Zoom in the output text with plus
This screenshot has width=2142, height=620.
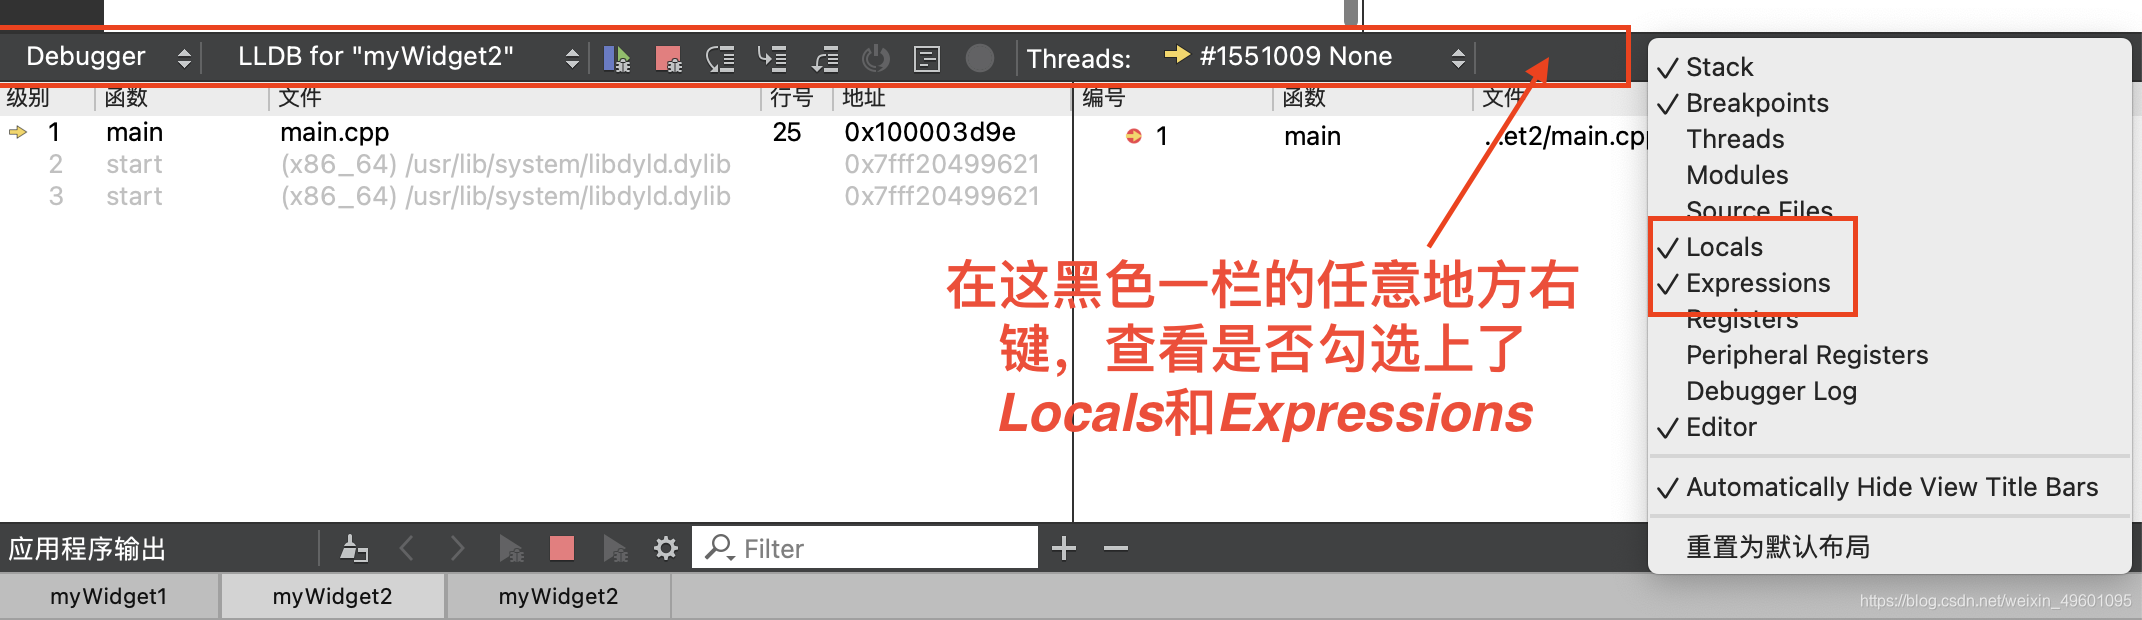(1064, 548)
